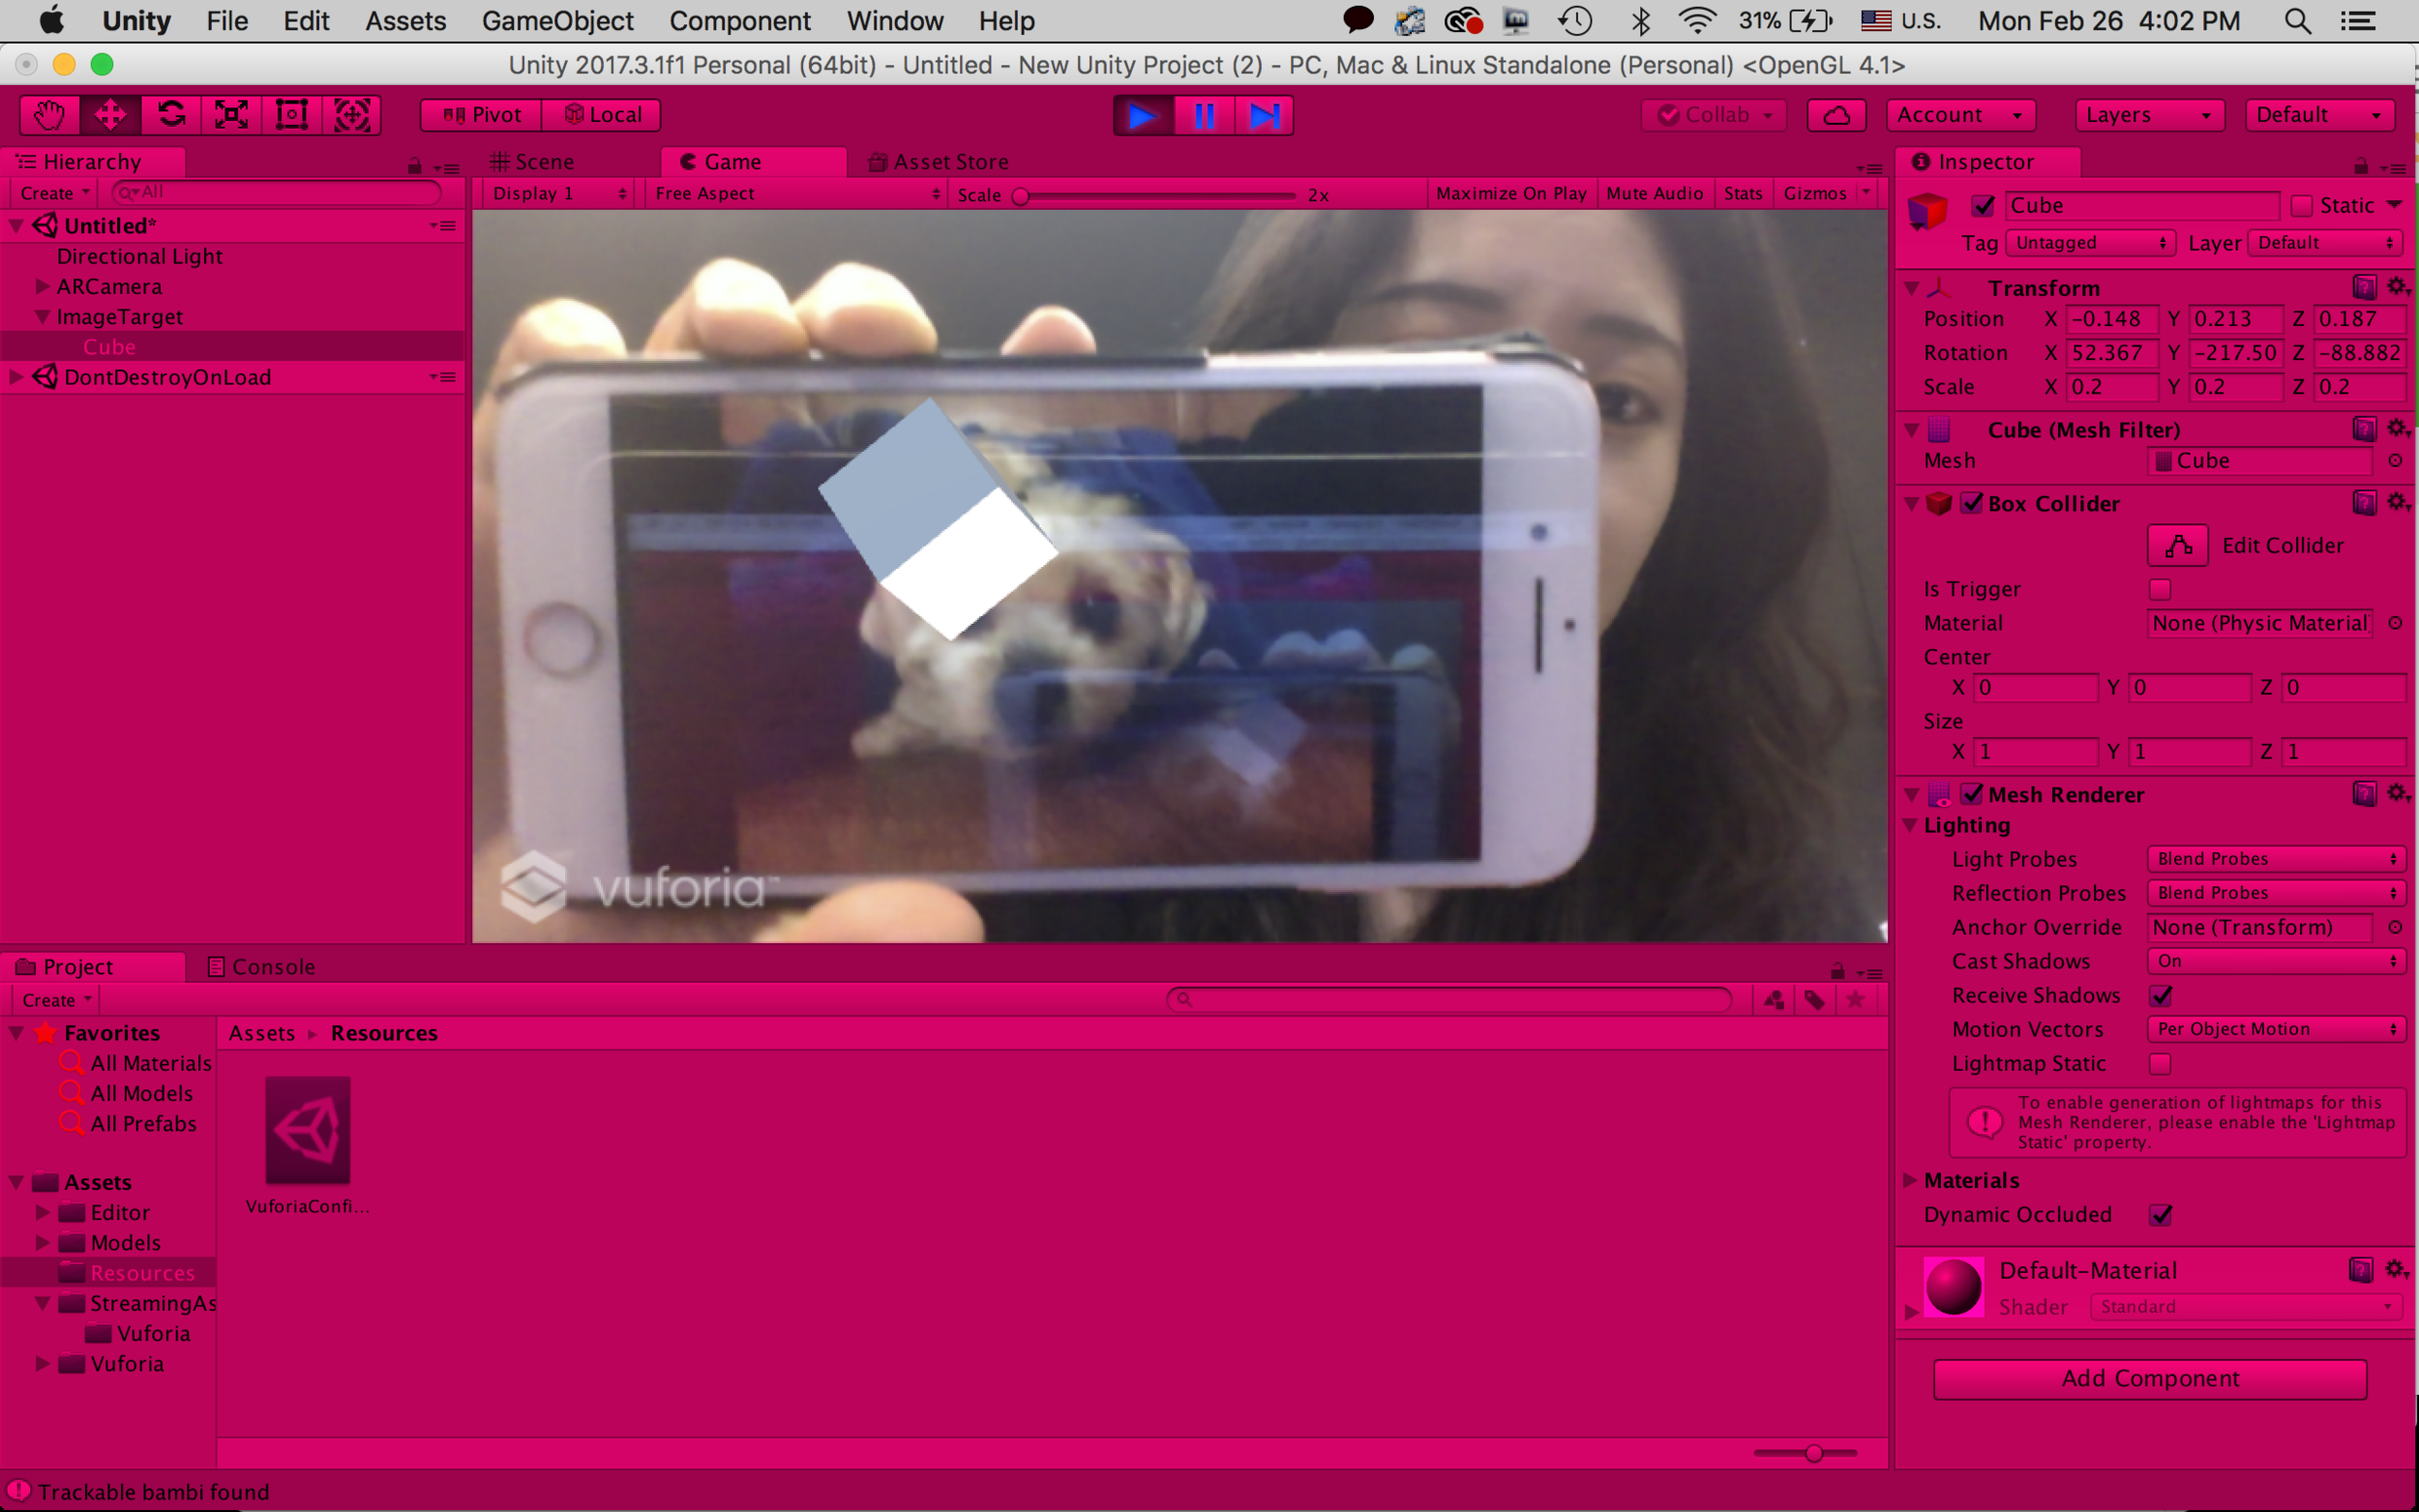Select the Scale tool icon
The height and width of the screenshot is (1512, 2419).
(231, 115)
